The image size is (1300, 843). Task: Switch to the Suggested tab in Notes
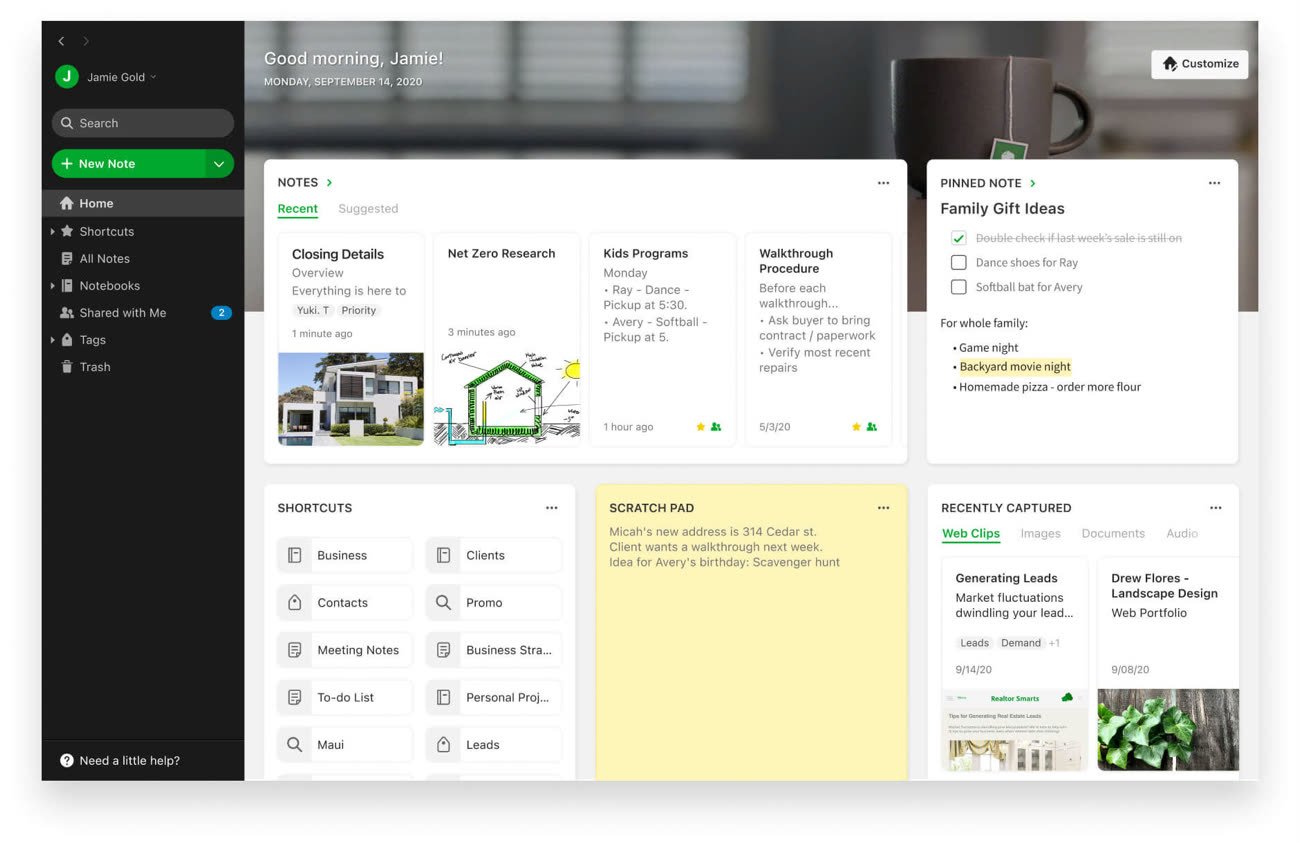[x=368, y=209]
